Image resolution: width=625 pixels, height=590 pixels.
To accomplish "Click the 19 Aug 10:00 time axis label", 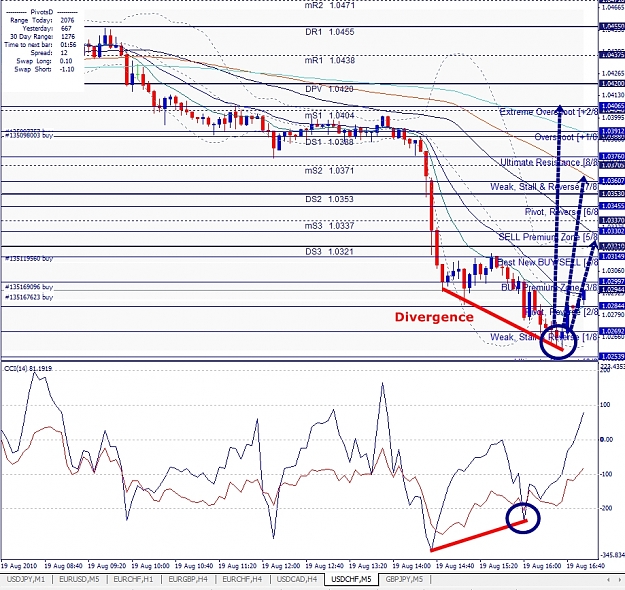I will click(150, 566).
